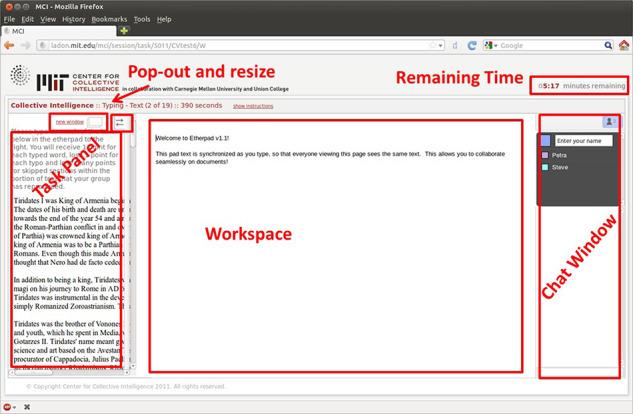Screen dimensions: 633x414
Task: Open the History menu
Action: [73, 19]
